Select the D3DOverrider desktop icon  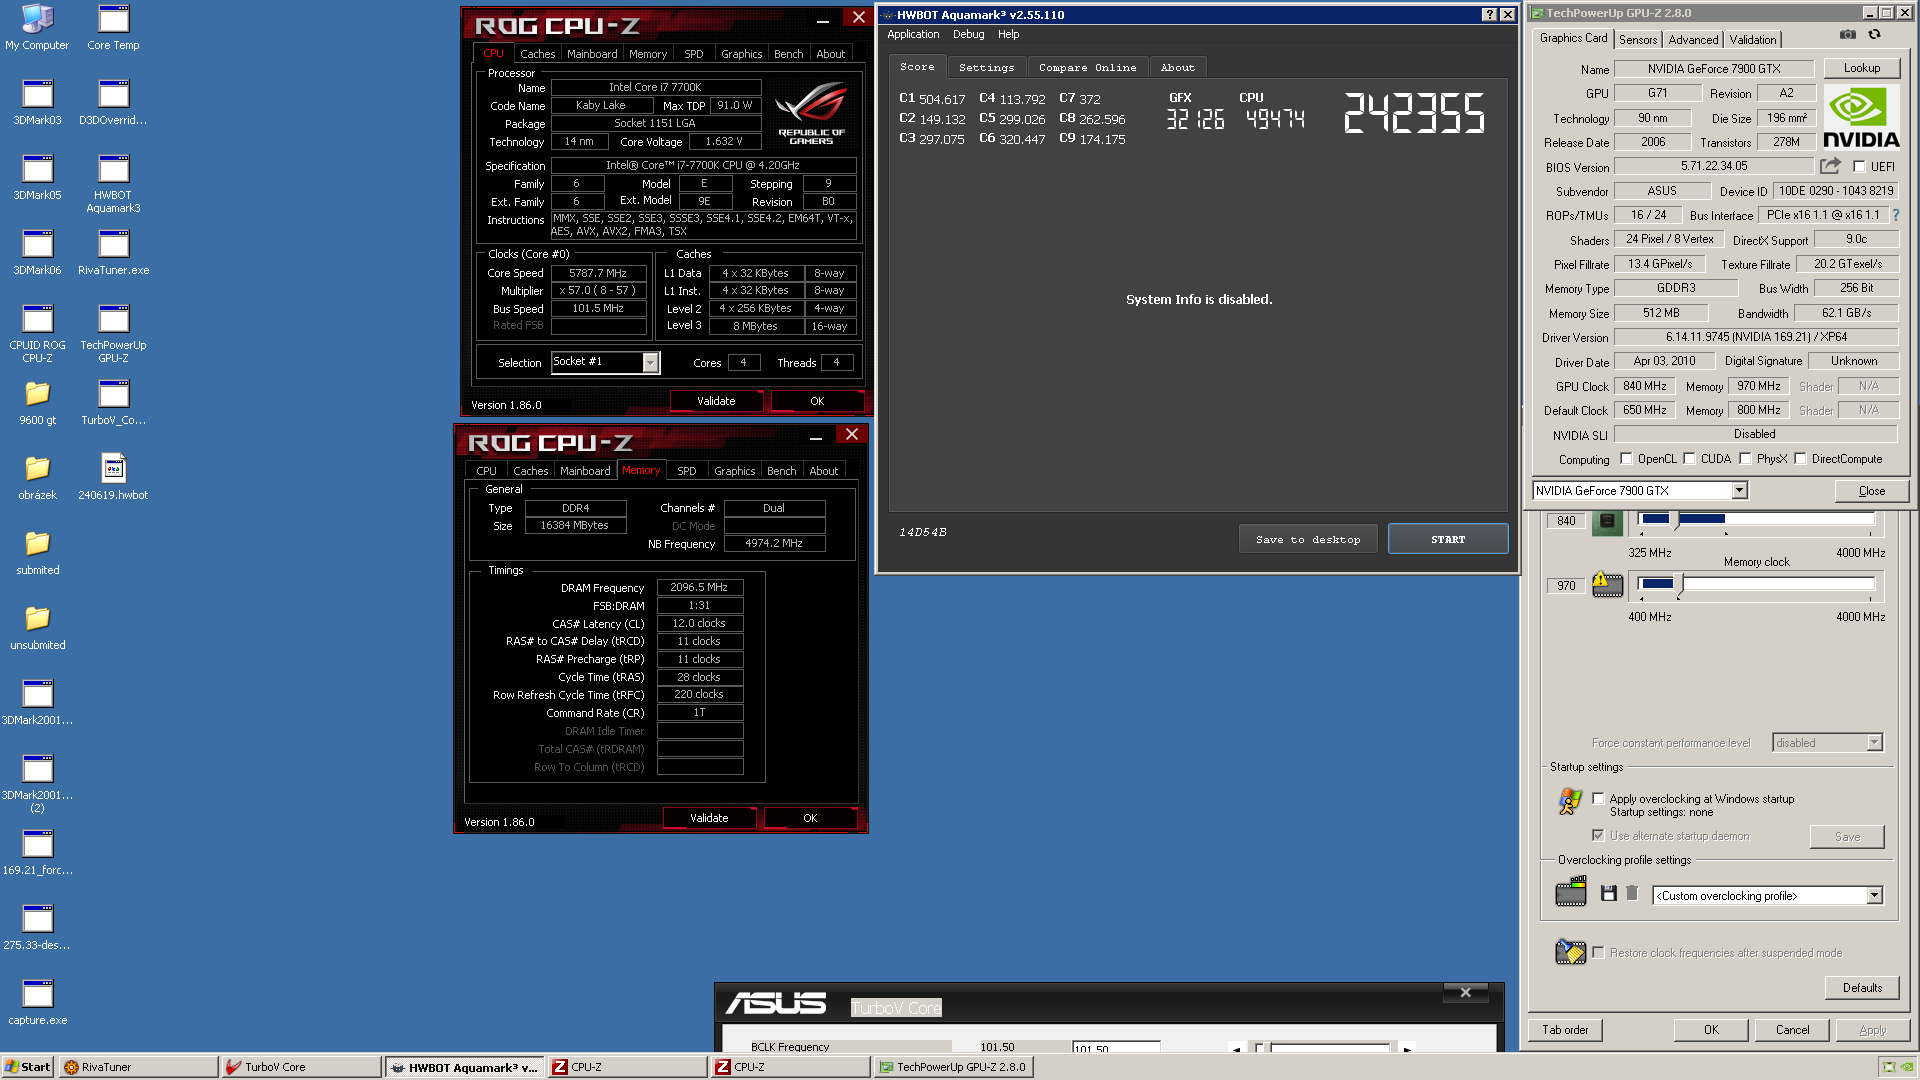point(113,102)
